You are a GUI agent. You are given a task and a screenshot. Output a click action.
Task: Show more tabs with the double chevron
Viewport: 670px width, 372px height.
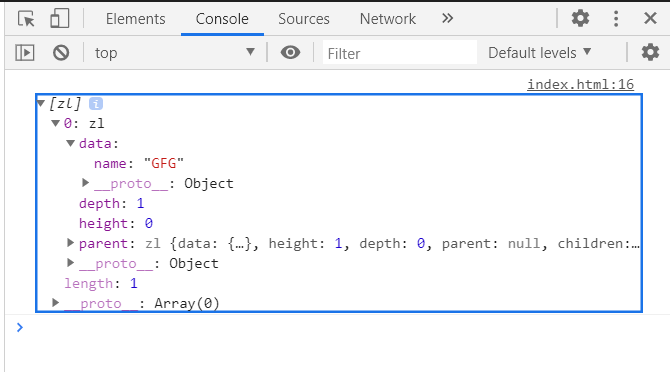tap(447, 18)
